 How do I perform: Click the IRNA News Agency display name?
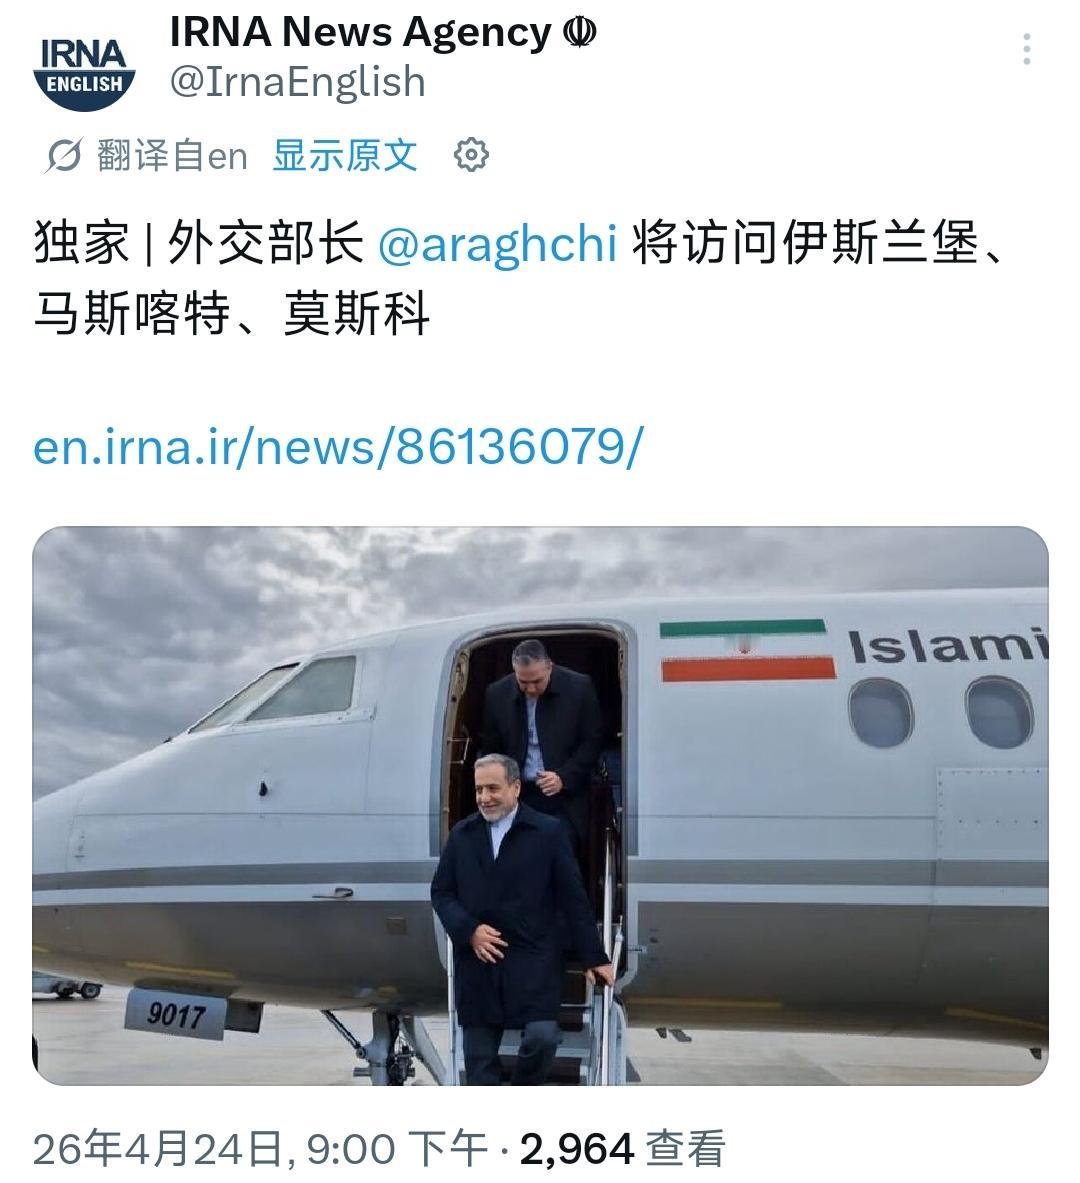[x=361, y=32]
